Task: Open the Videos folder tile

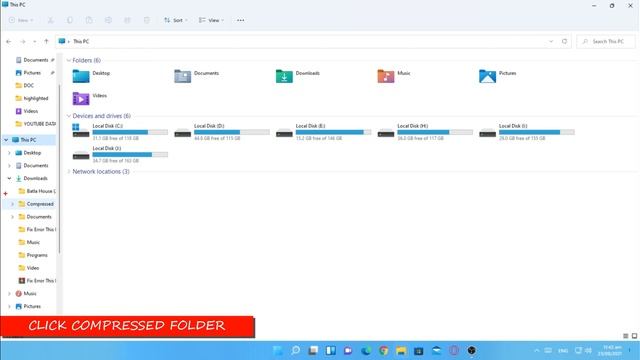Action: (x=90, y=98)
